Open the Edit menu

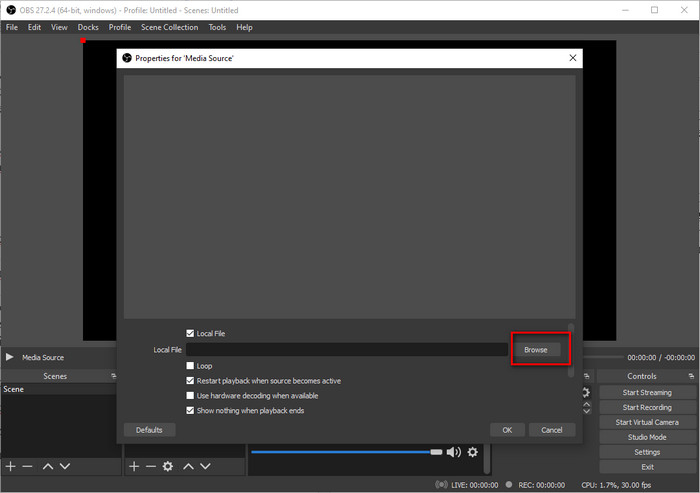point(34,27)
